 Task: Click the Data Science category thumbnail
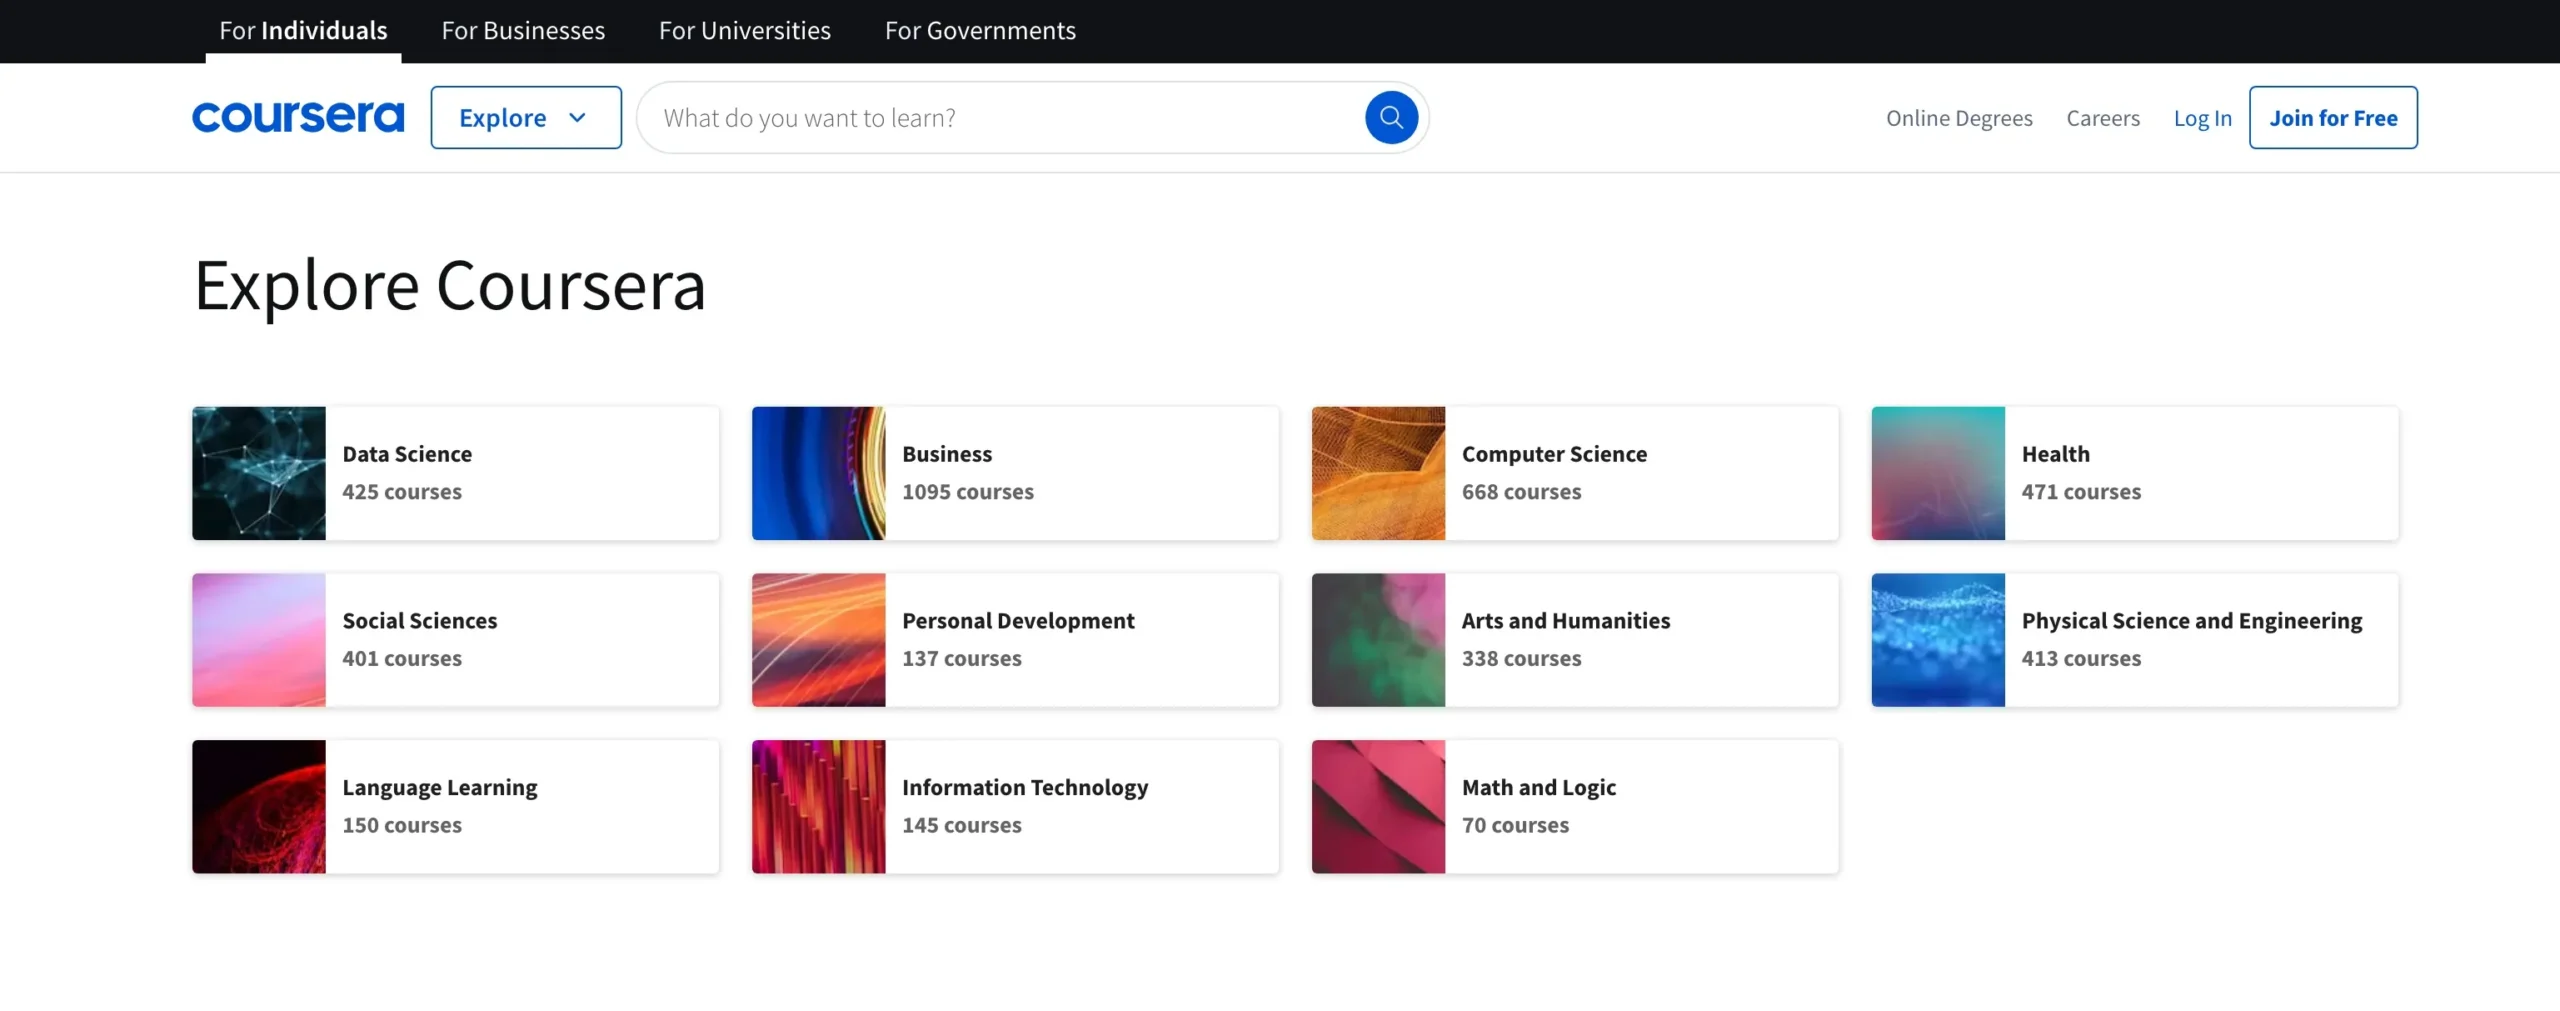tap(259, 473)
